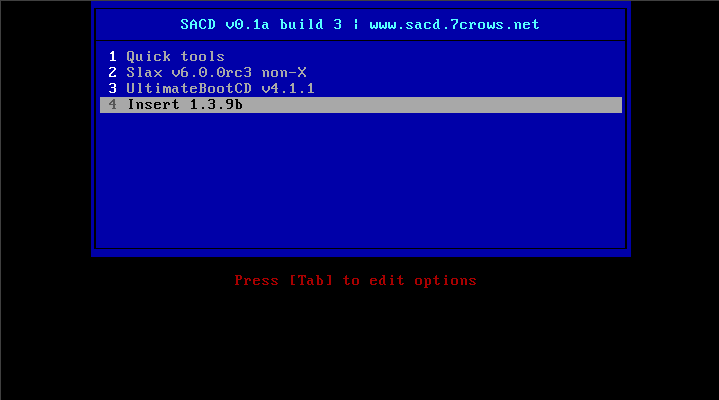Click hotkey number 2 beside Slax

click(x=112, y=72)
